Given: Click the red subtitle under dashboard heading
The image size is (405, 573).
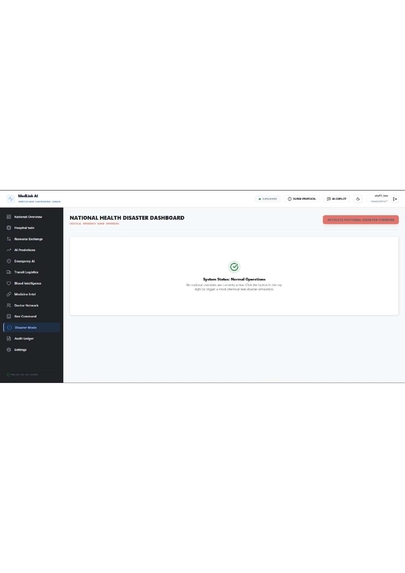Looking at the screenshot, I should 94,224.
